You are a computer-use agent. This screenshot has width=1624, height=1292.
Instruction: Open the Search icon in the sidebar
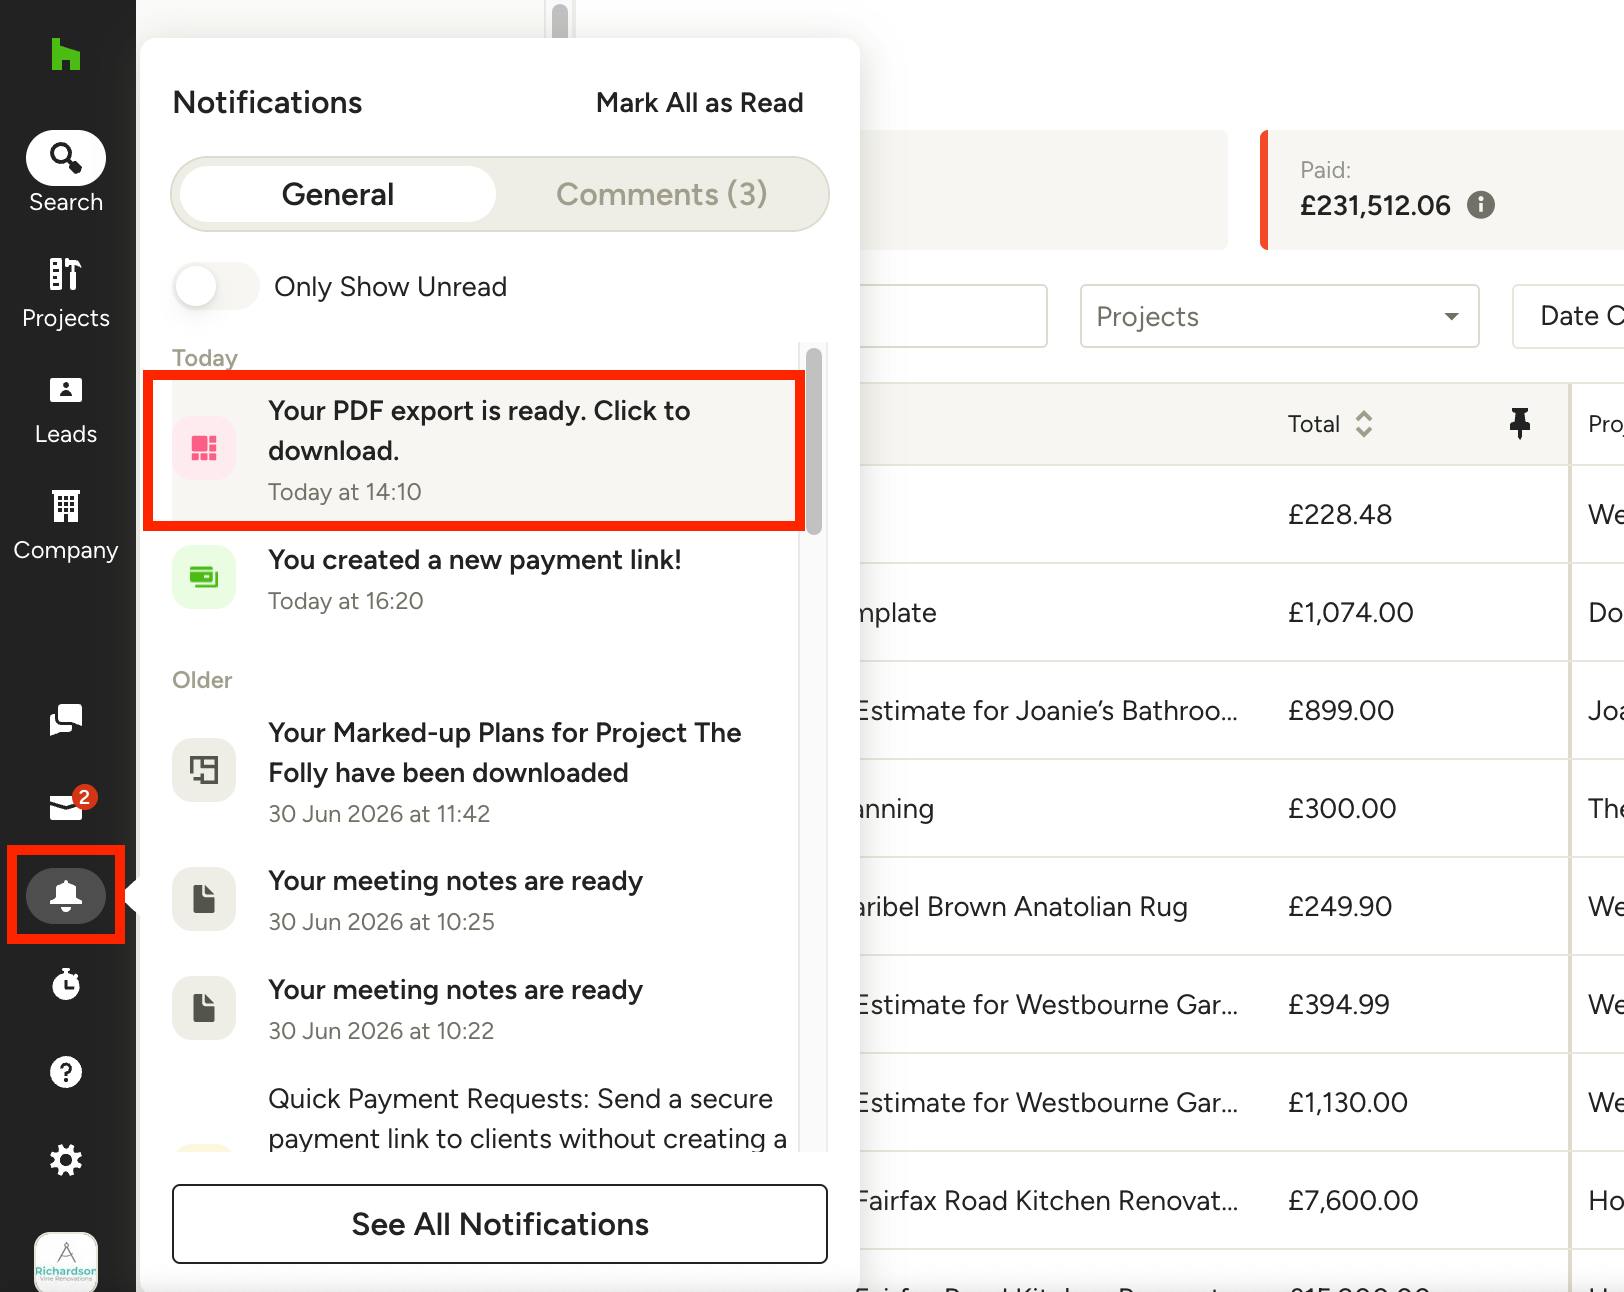tap(66, 158)
